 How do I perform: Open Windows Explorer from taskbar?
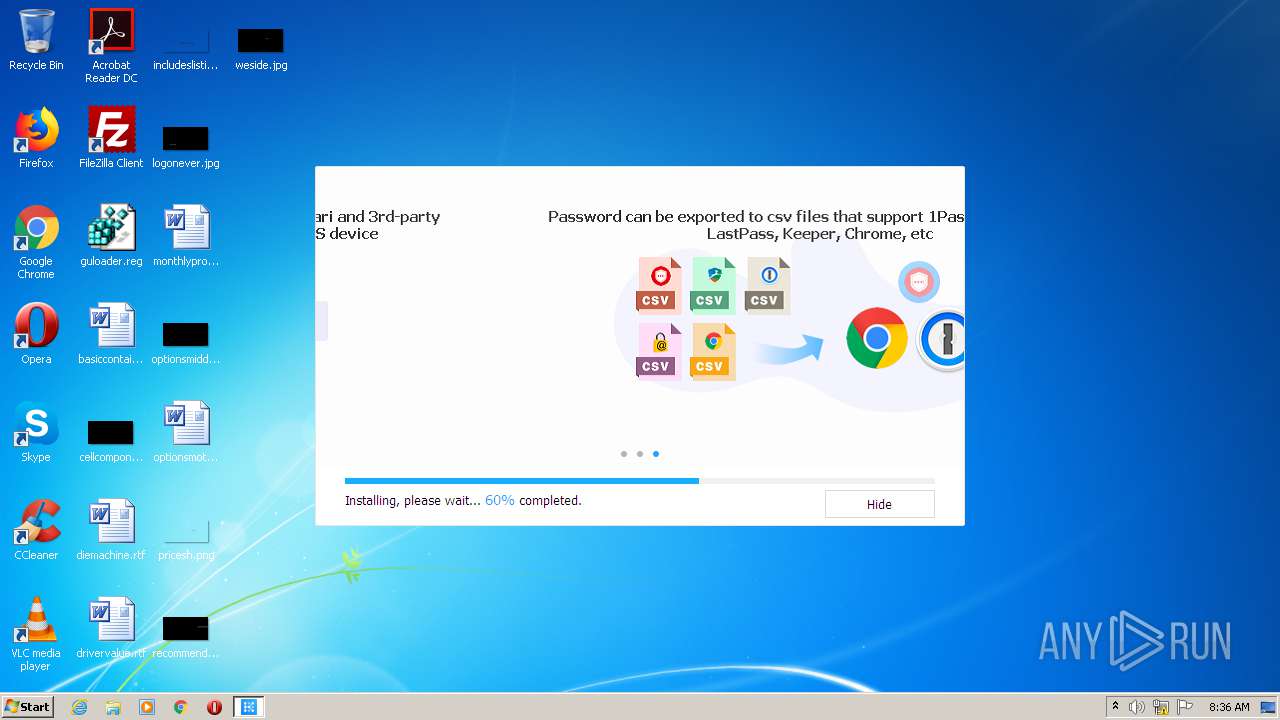coord(113,707)
